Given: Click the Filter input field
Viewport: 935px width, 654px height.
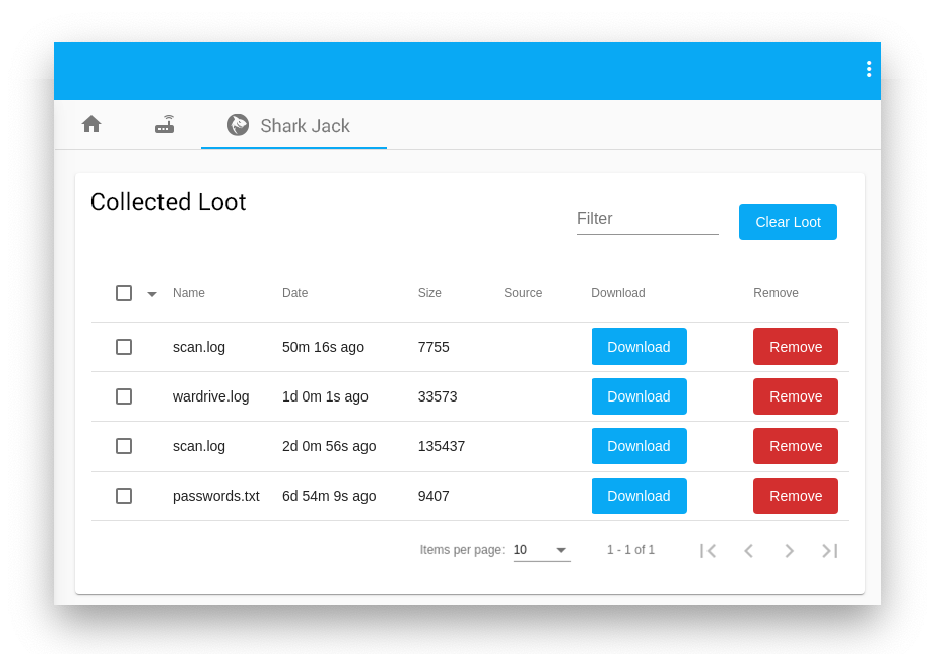Looking at the screenshot, I should [647, 219].
